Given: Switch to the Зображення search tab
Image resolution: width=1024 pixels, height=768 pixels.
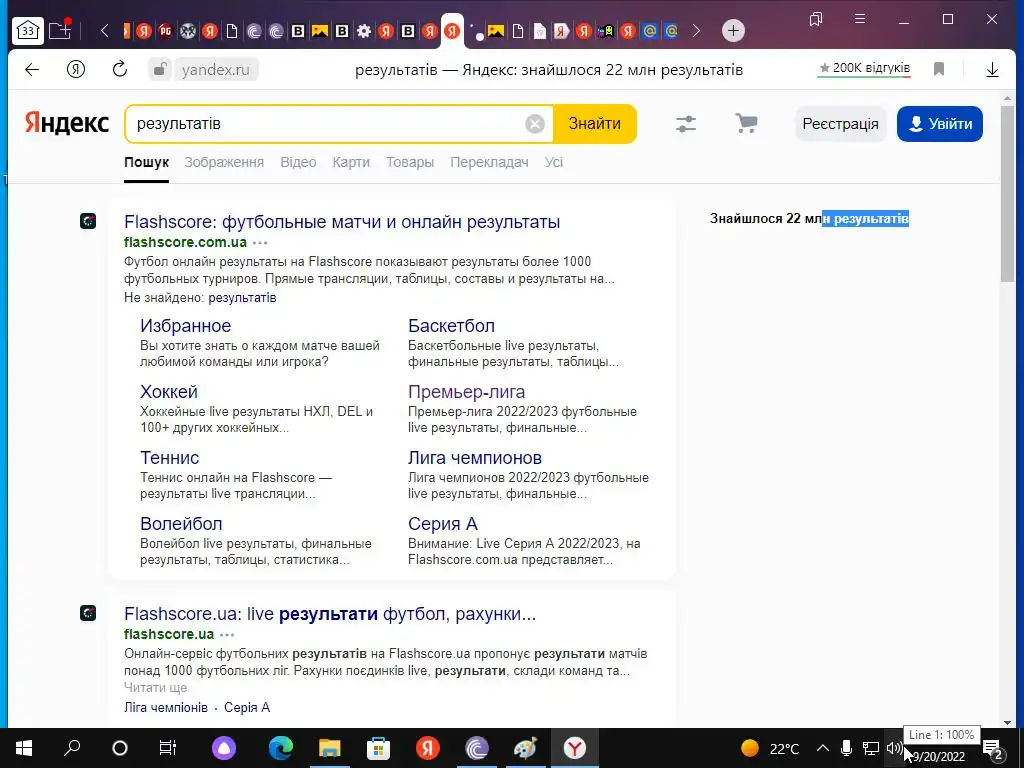Looking at the screenshot, I should pos(224,162).
